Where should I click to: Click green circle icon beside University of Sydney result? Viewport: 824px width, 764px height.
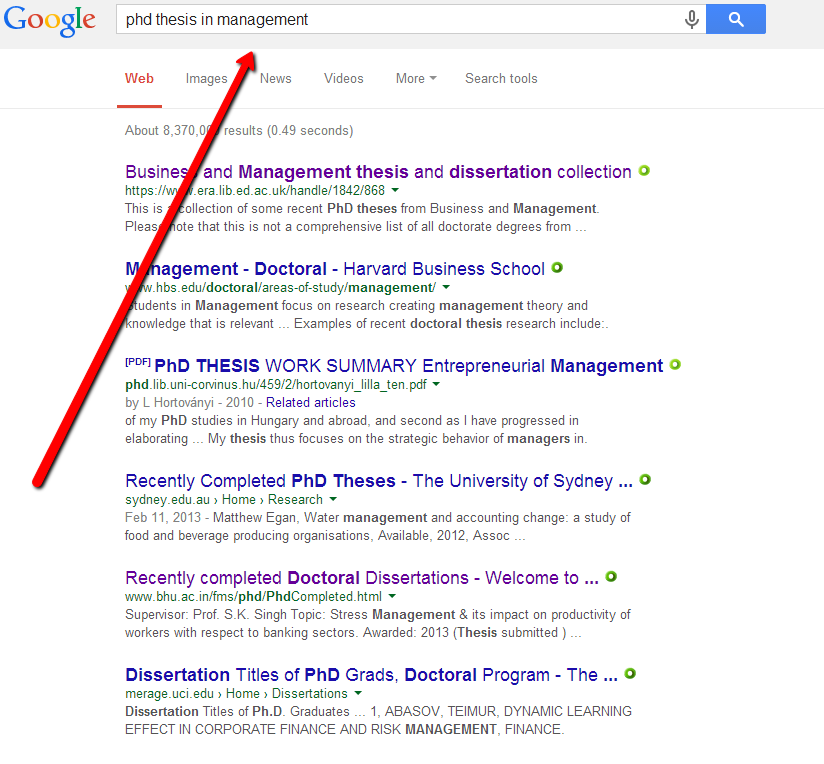pos(645,480)
